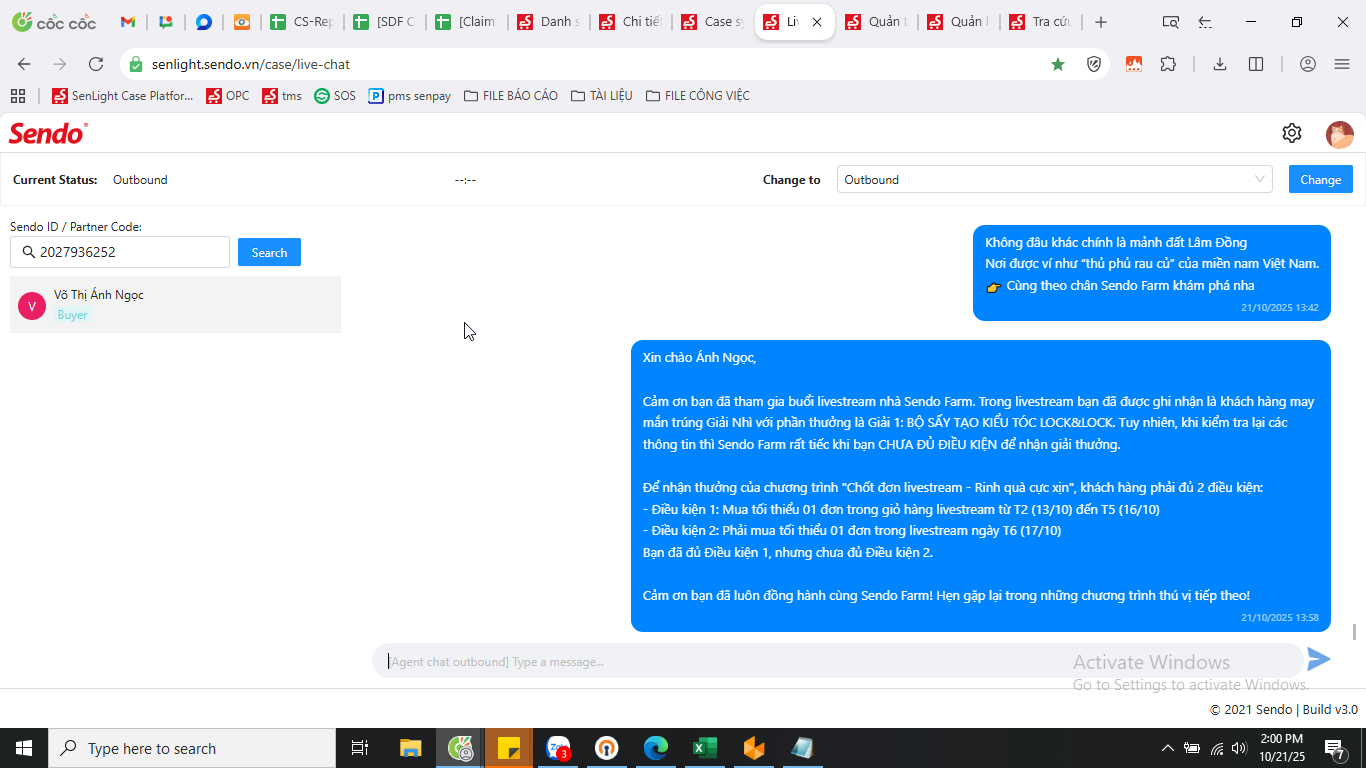Screen dimensions: 1366x768
Task: Open browser downloads
Action: coord(1220,64)
